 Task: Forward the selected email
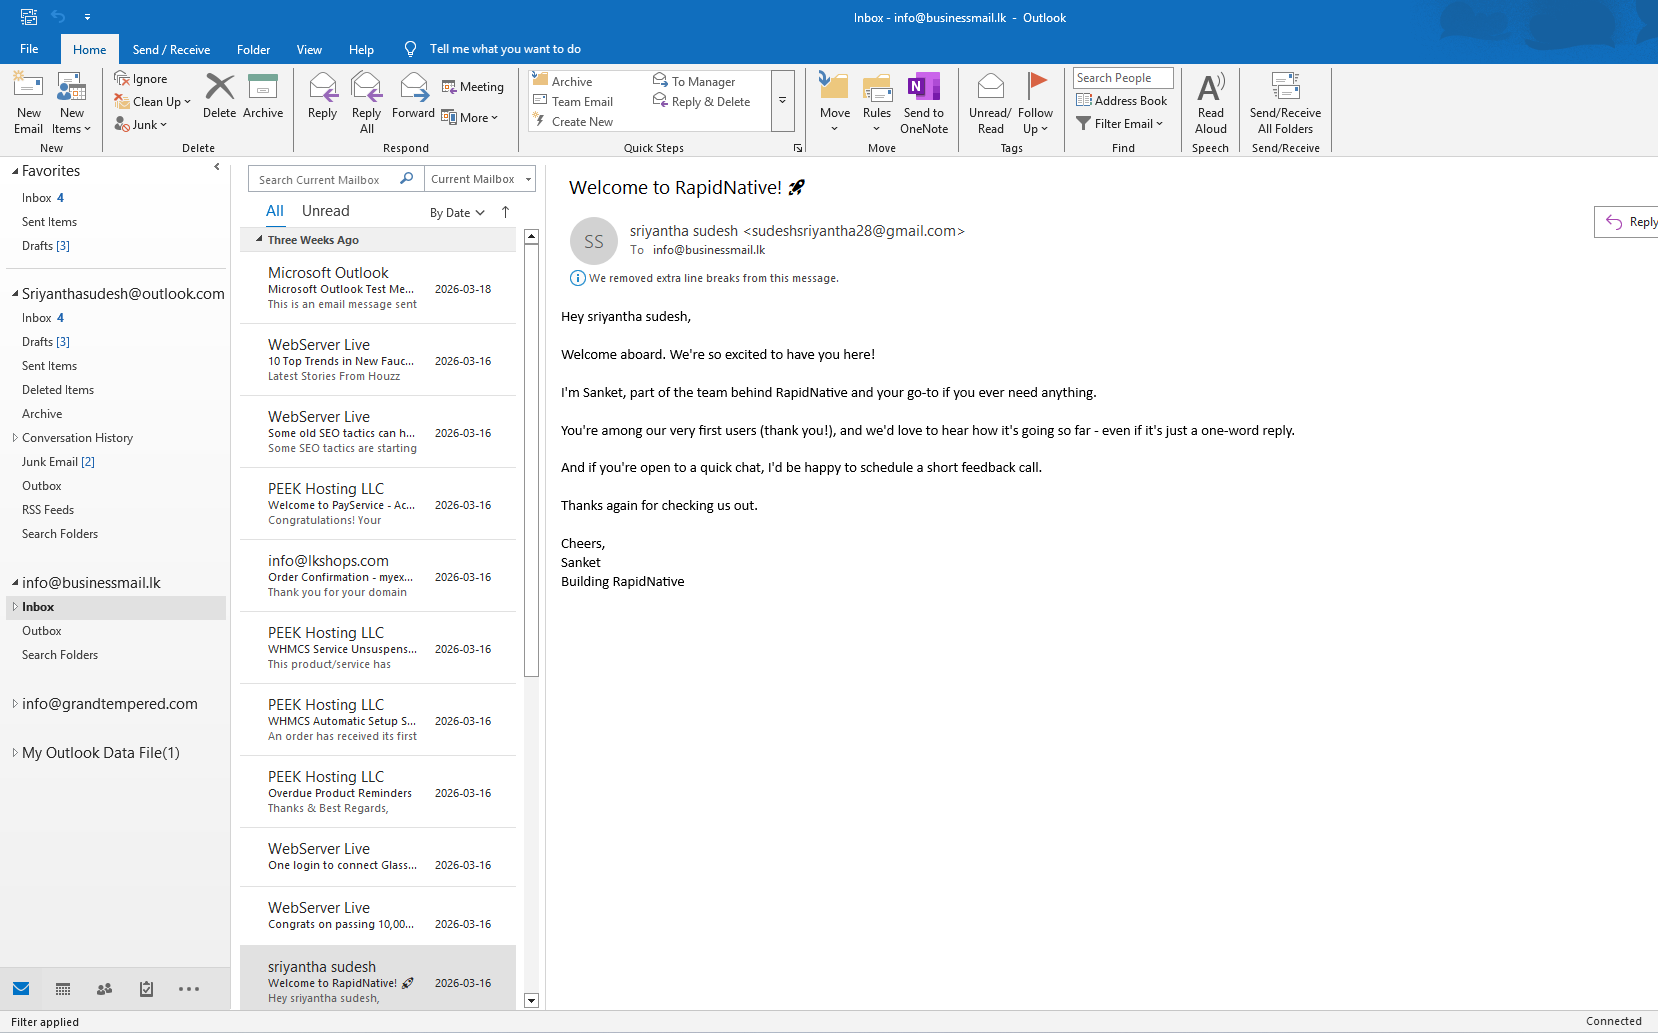coord(413,96)
